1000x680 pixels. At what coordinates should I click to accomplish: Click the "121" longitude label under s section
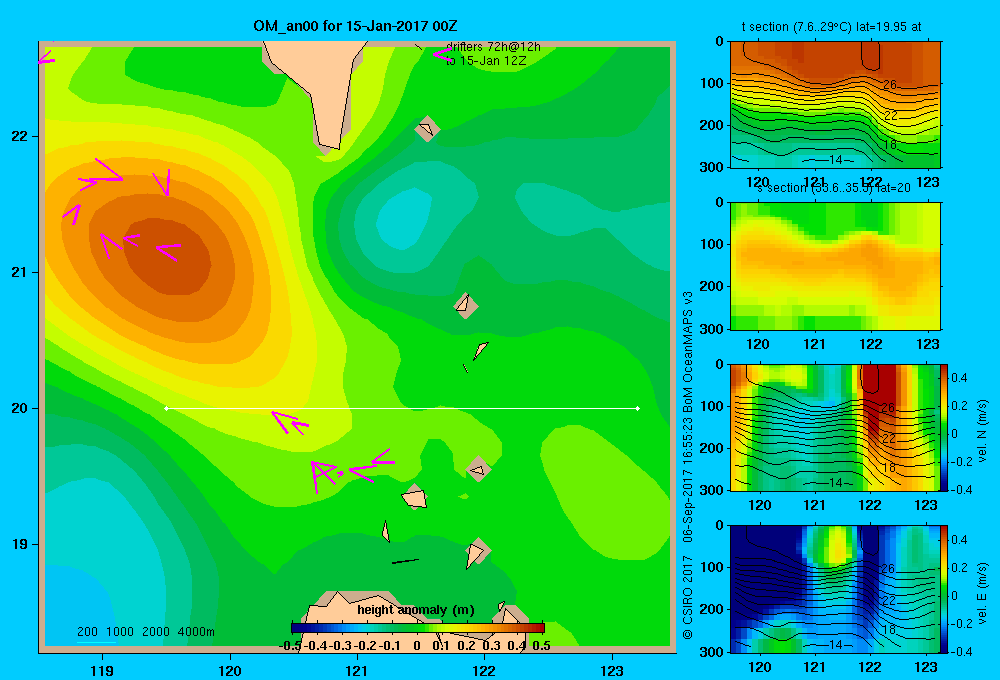pos(814,344)
